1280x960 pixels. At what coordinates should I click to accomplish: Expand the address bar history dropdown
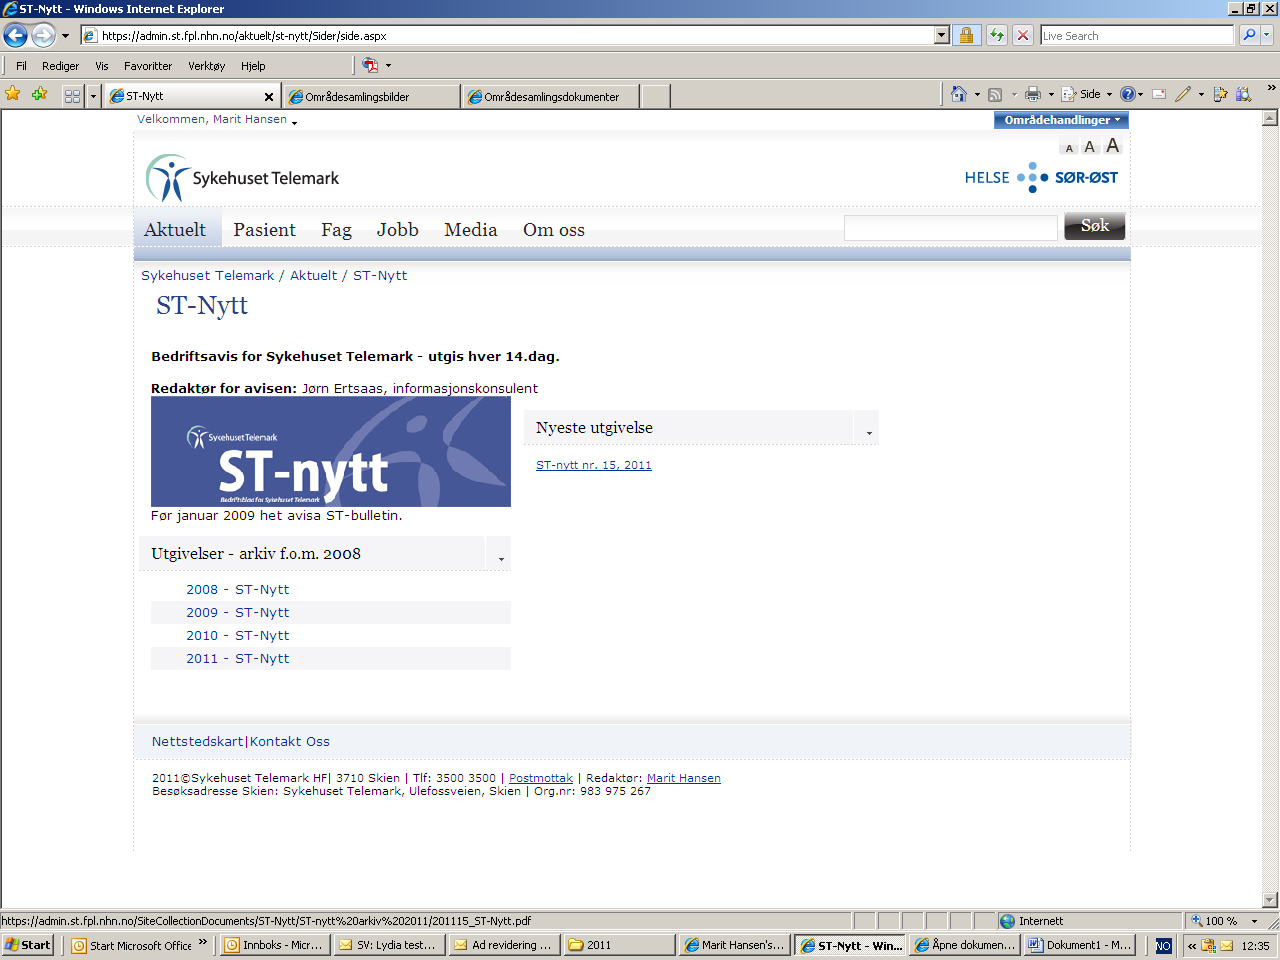click(x=941, y=35)
